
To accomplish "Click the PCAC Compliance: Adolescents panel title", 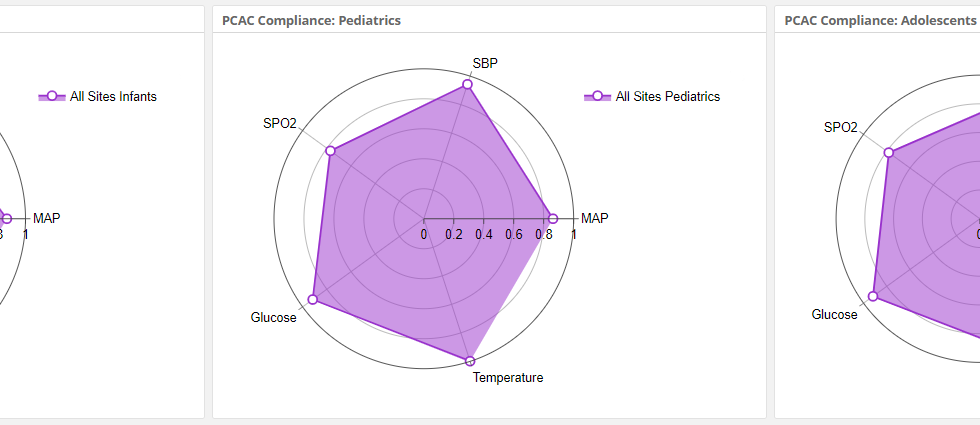I will coord(875,20).
